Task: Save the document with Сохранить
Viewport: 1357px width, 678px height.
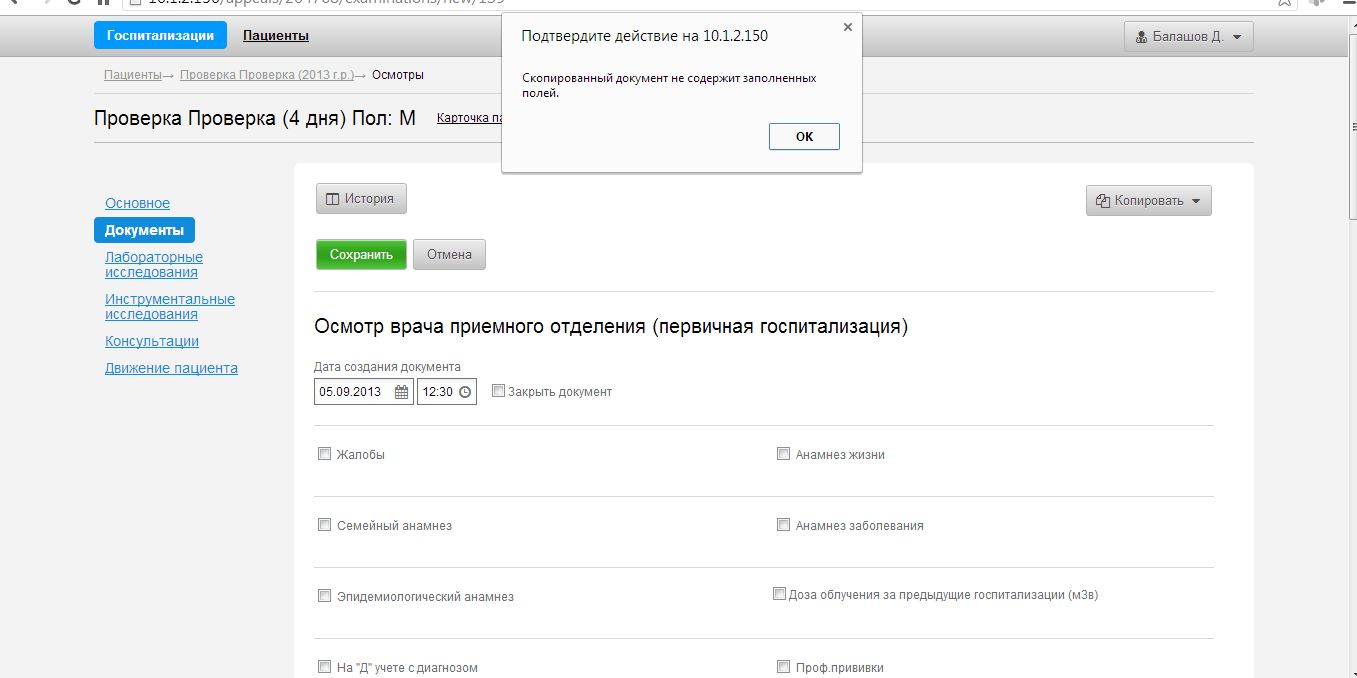Action: 361,255
